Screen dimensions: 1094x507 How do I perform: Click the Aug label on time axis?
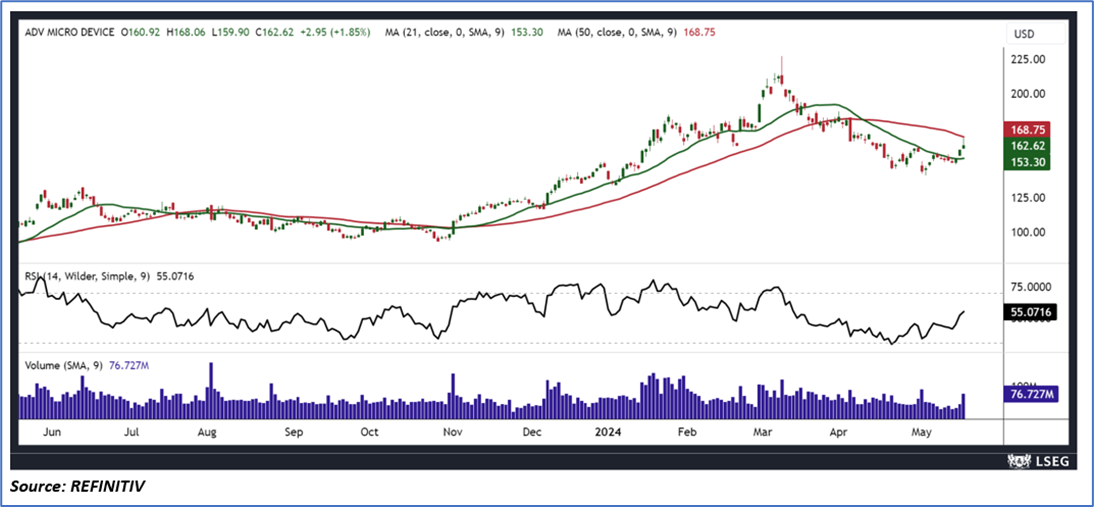[x=207, y=432]
